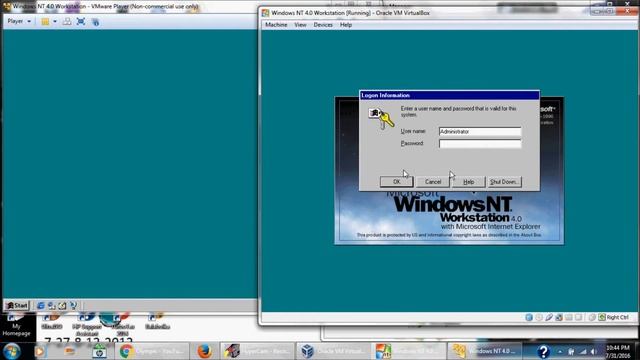Click the second quick launch icon beside Start
Image resolution: width=640 pixels, height=360 pixels.
(51, 305)
